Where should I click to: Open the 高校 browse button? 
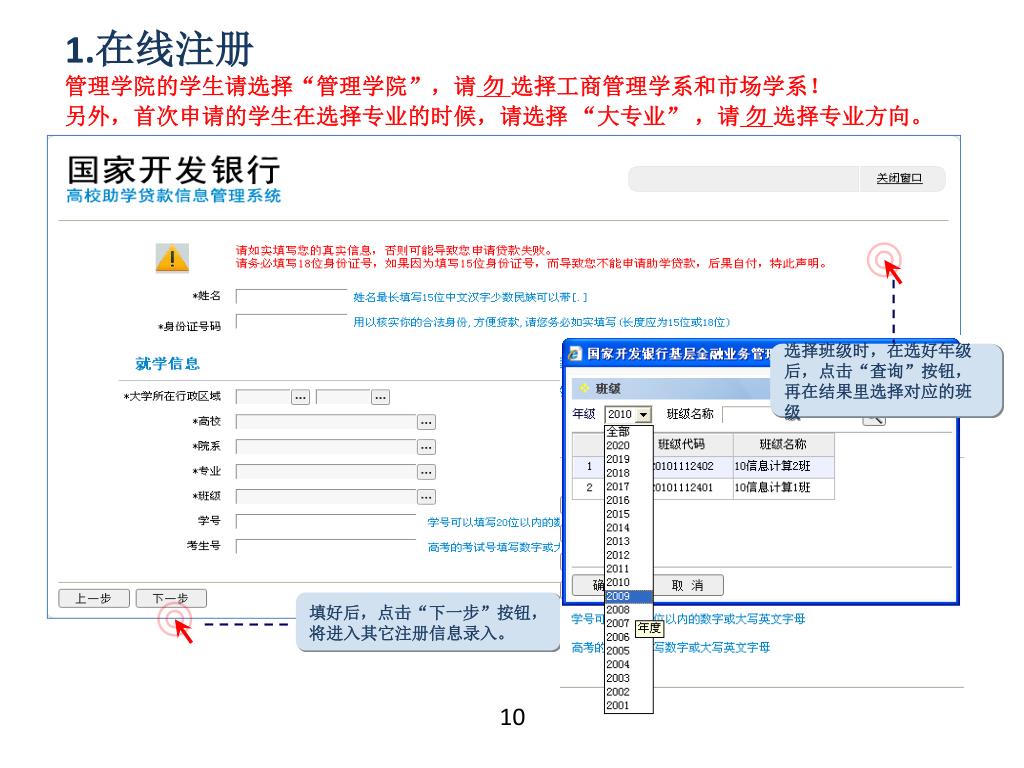coord(426,423)
